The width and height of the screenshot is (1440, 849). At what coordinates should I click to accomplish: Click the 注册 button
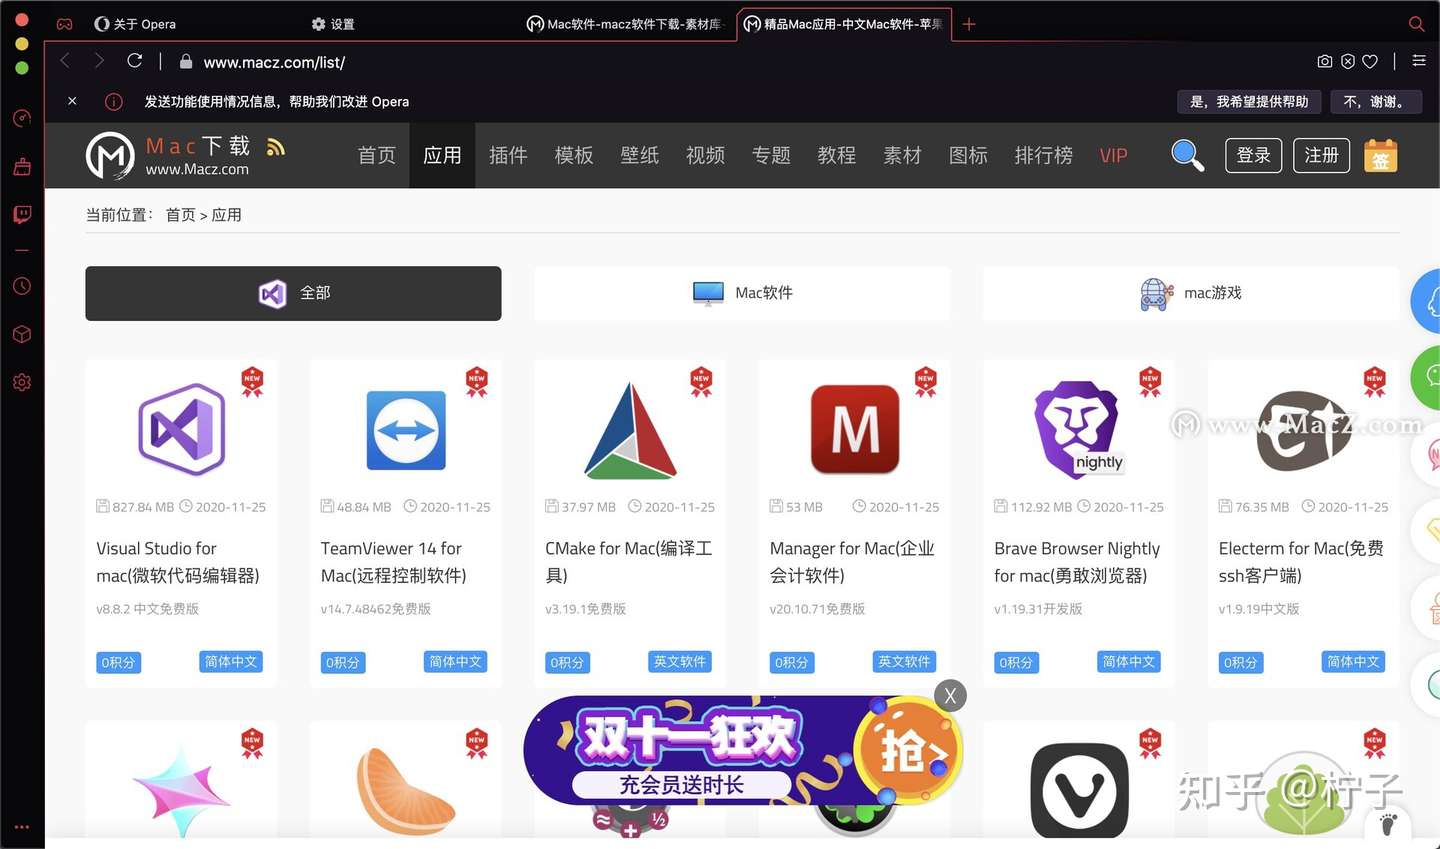coord(1321,155)
